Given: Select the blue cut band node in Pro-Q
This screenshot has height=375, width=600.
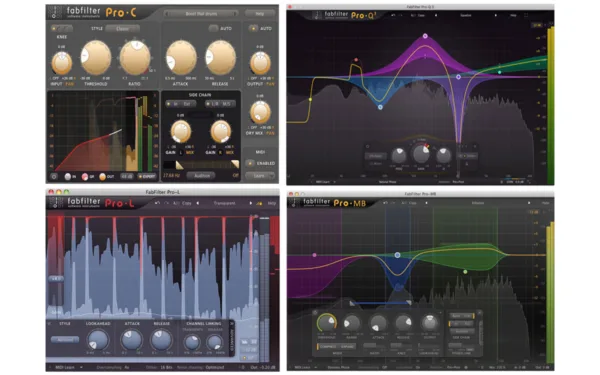Looking at the screenshot, I should [380, 108].
